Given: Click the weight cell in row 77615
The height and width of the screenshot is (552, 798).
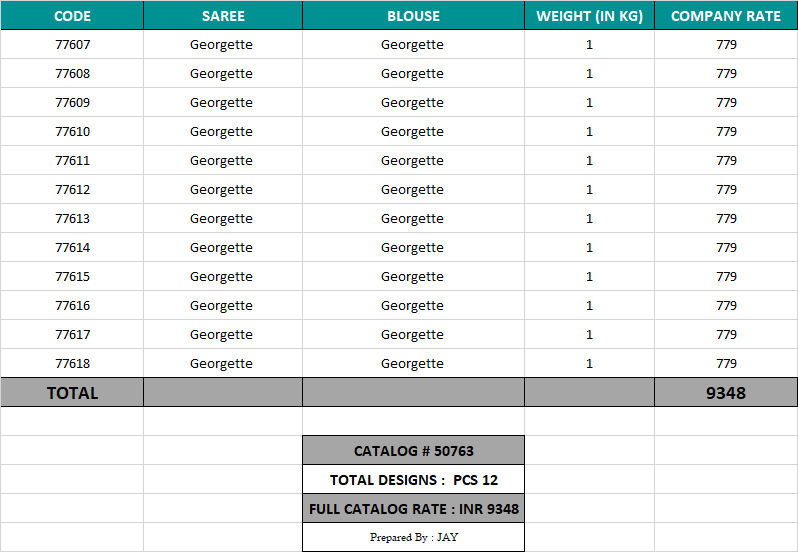Looking at the screenshot, I should click(589, 277).
